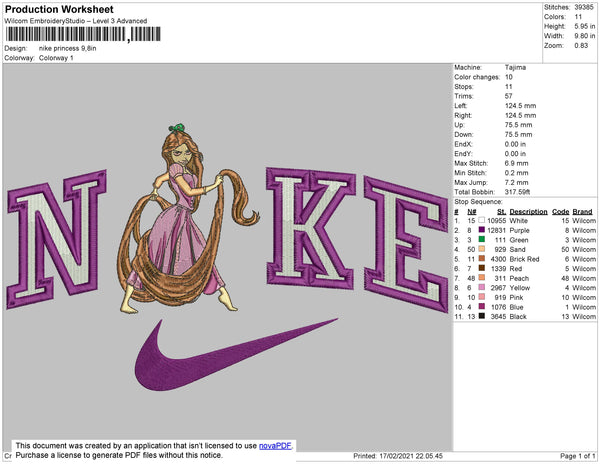Screen dimensions: 600x464
Task: Click the swatch in the Yellow row
Action: click(x=481, y=287)
